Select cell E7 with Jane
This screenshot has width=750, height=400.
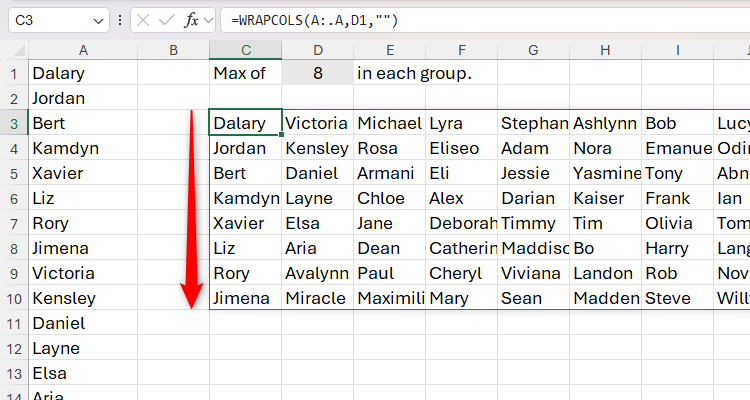pos(390,223)
